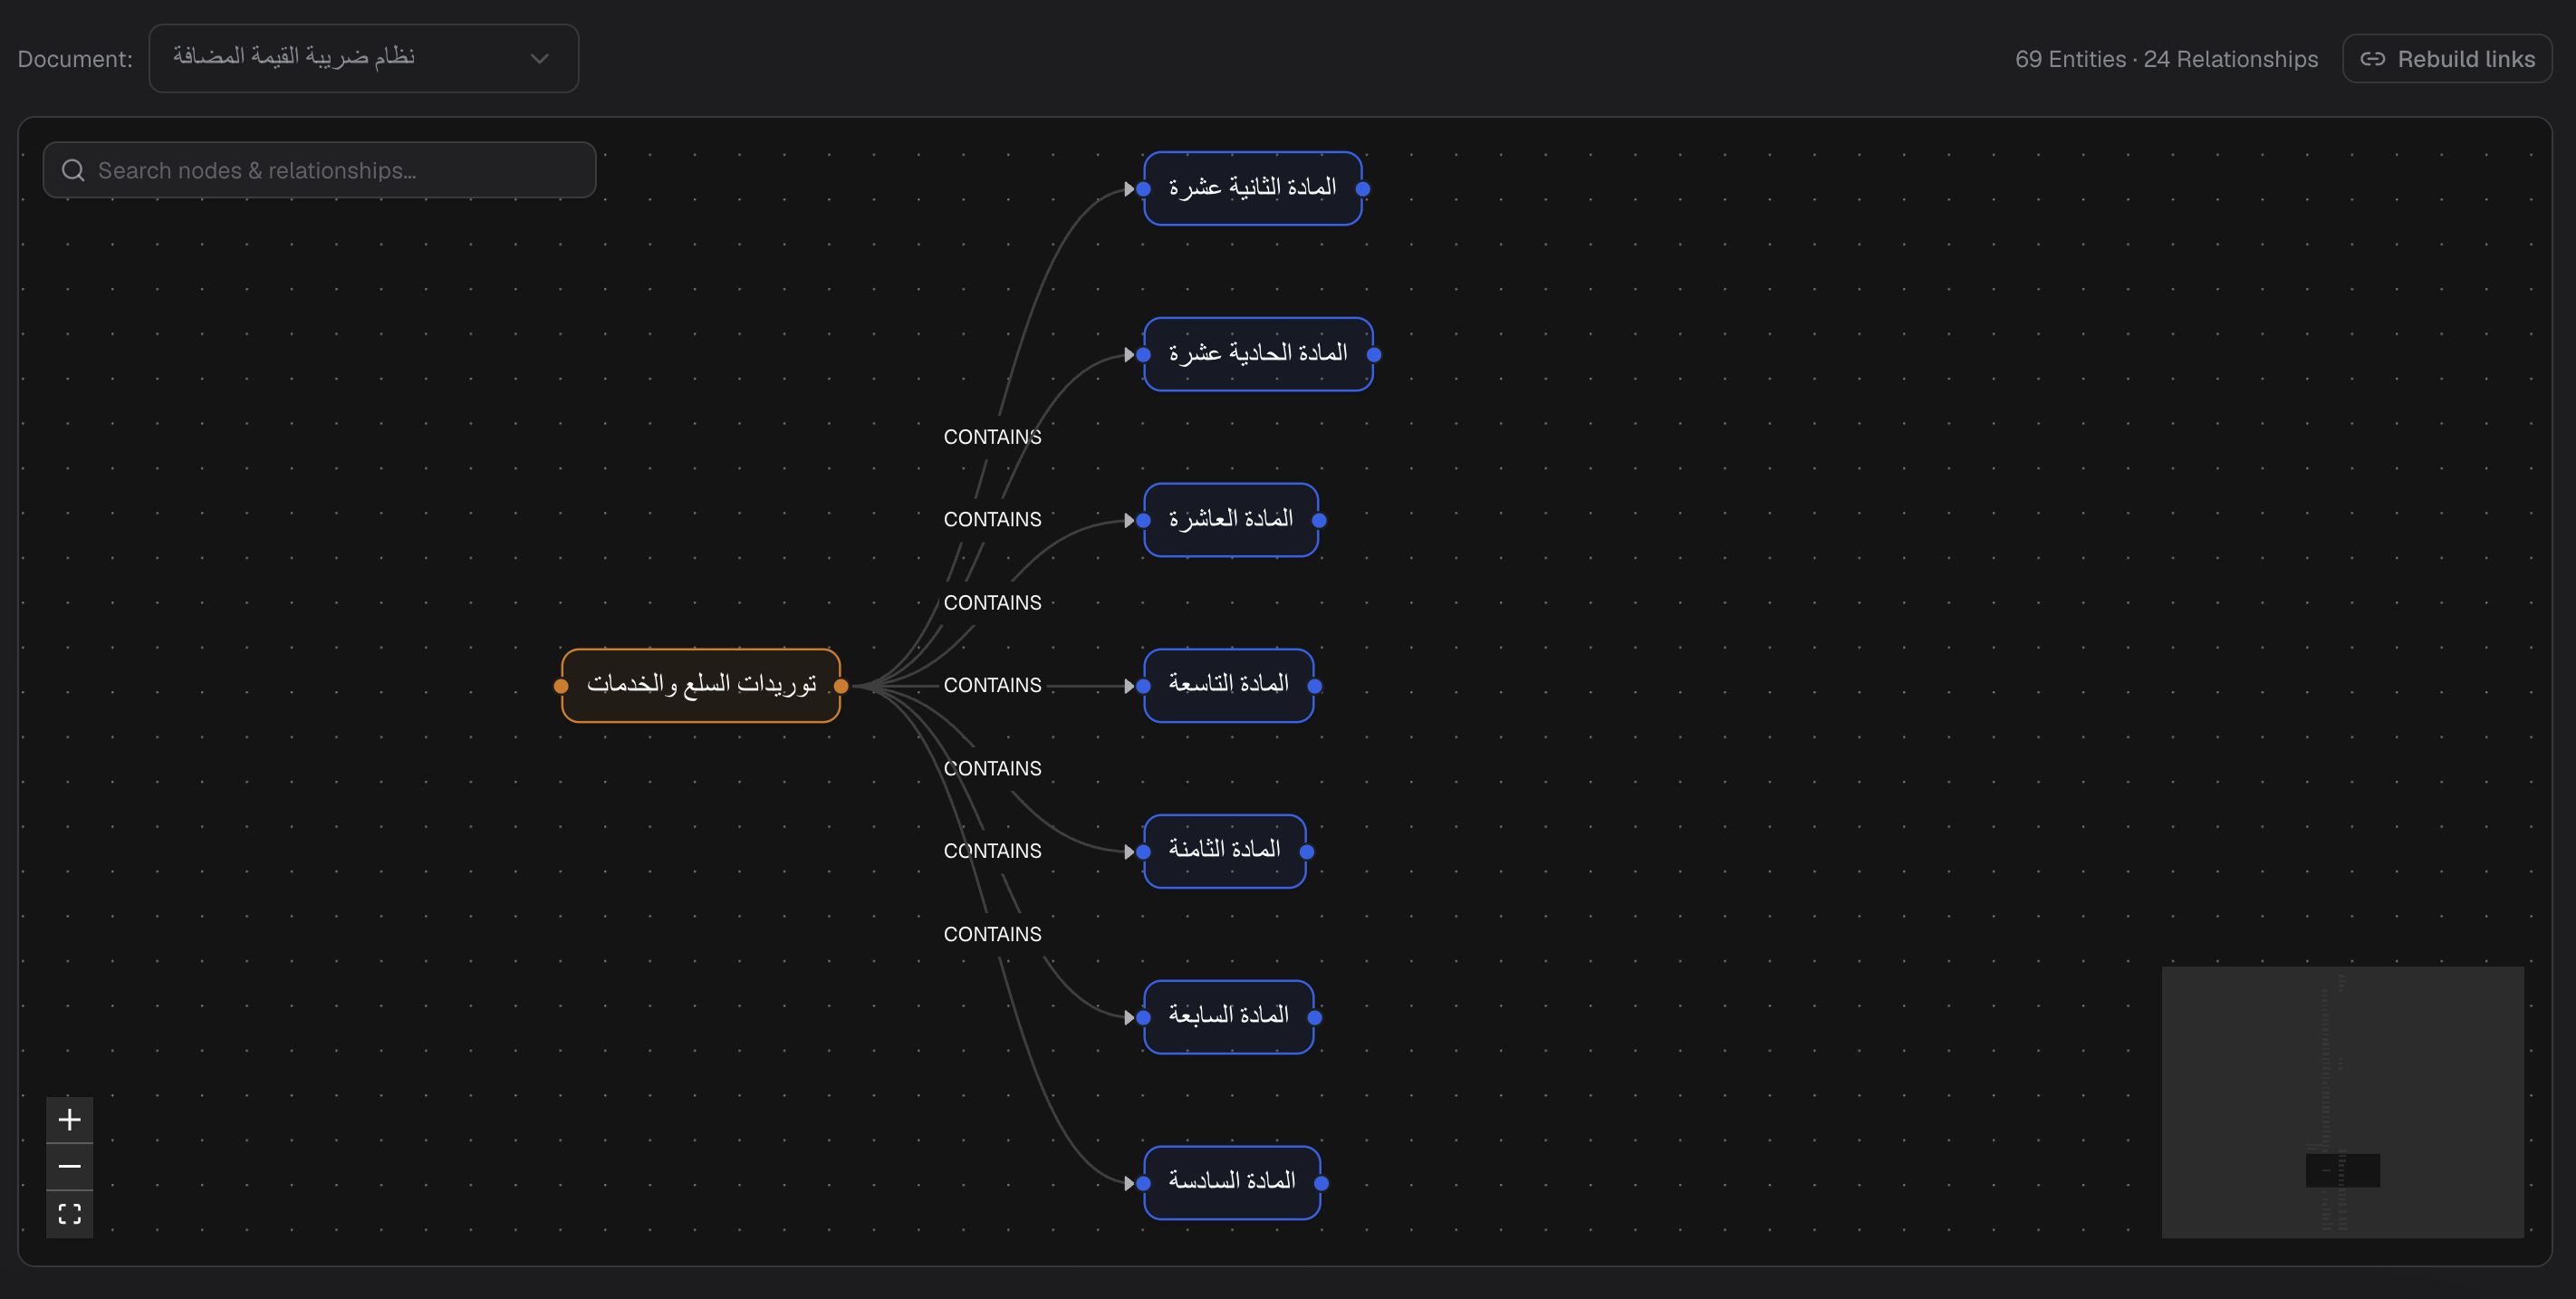Select the node المادة السادسة
The height and width of the screenshot is (1299, 2576).
1232,1182
